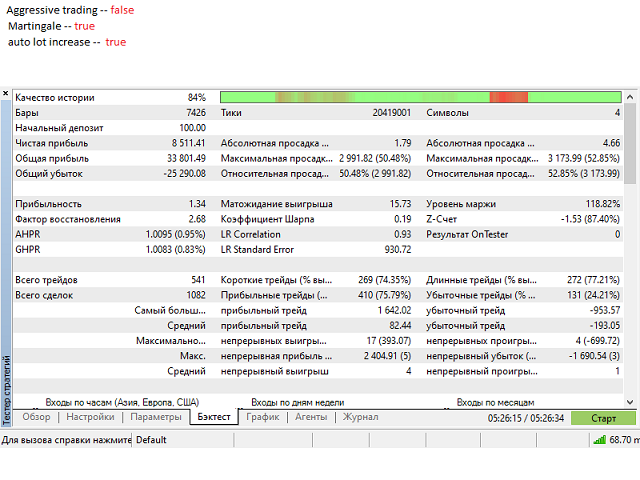Close the strategy tester panel
The image size is (640, 480).
[6, 94]
